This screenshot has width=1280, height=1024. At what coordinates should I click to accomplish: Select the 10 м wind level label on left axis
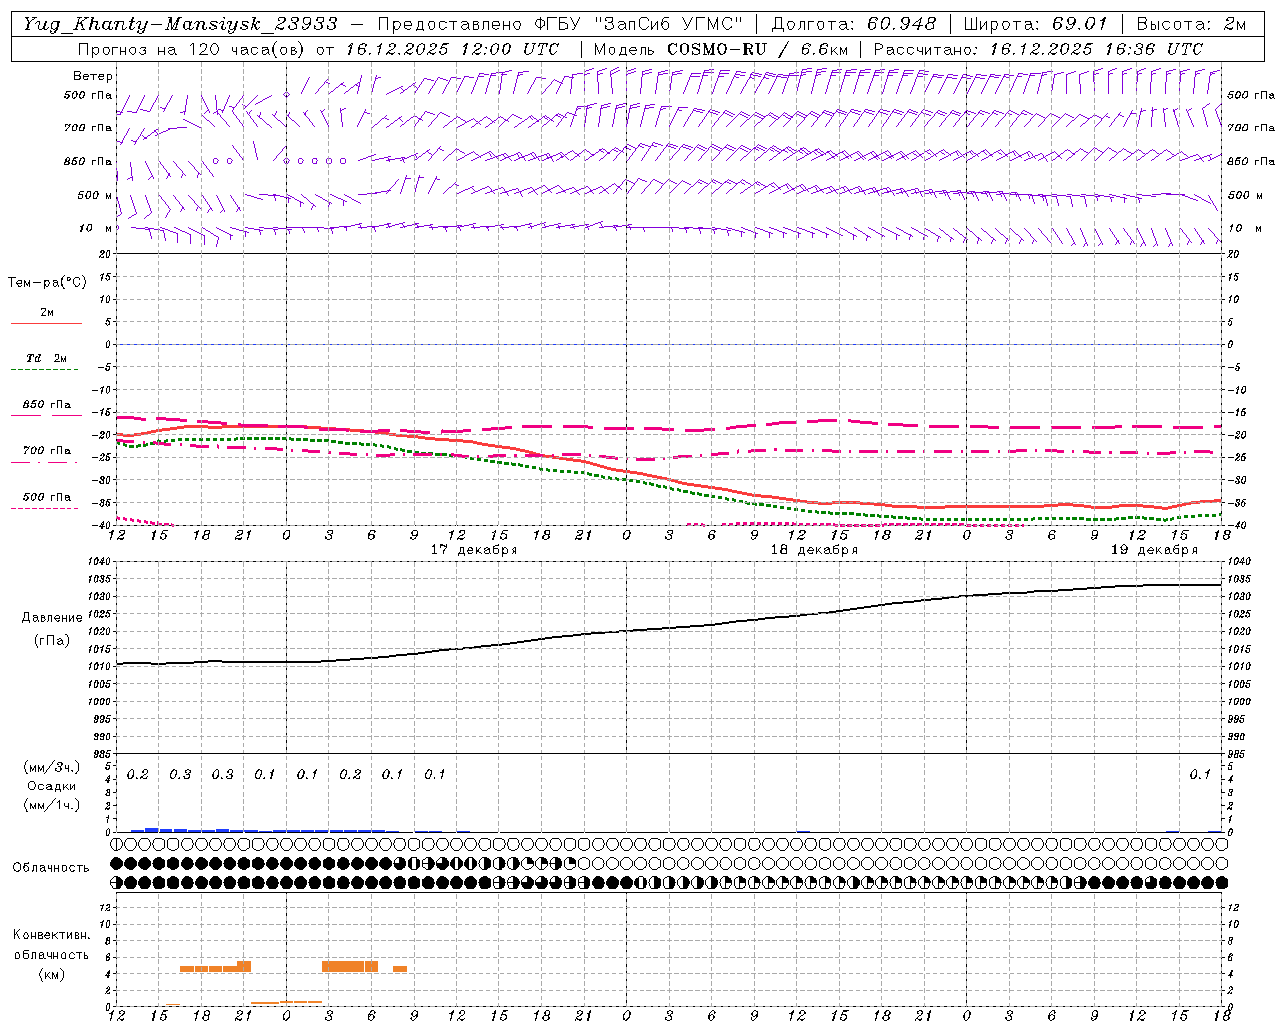click(95, 228)
